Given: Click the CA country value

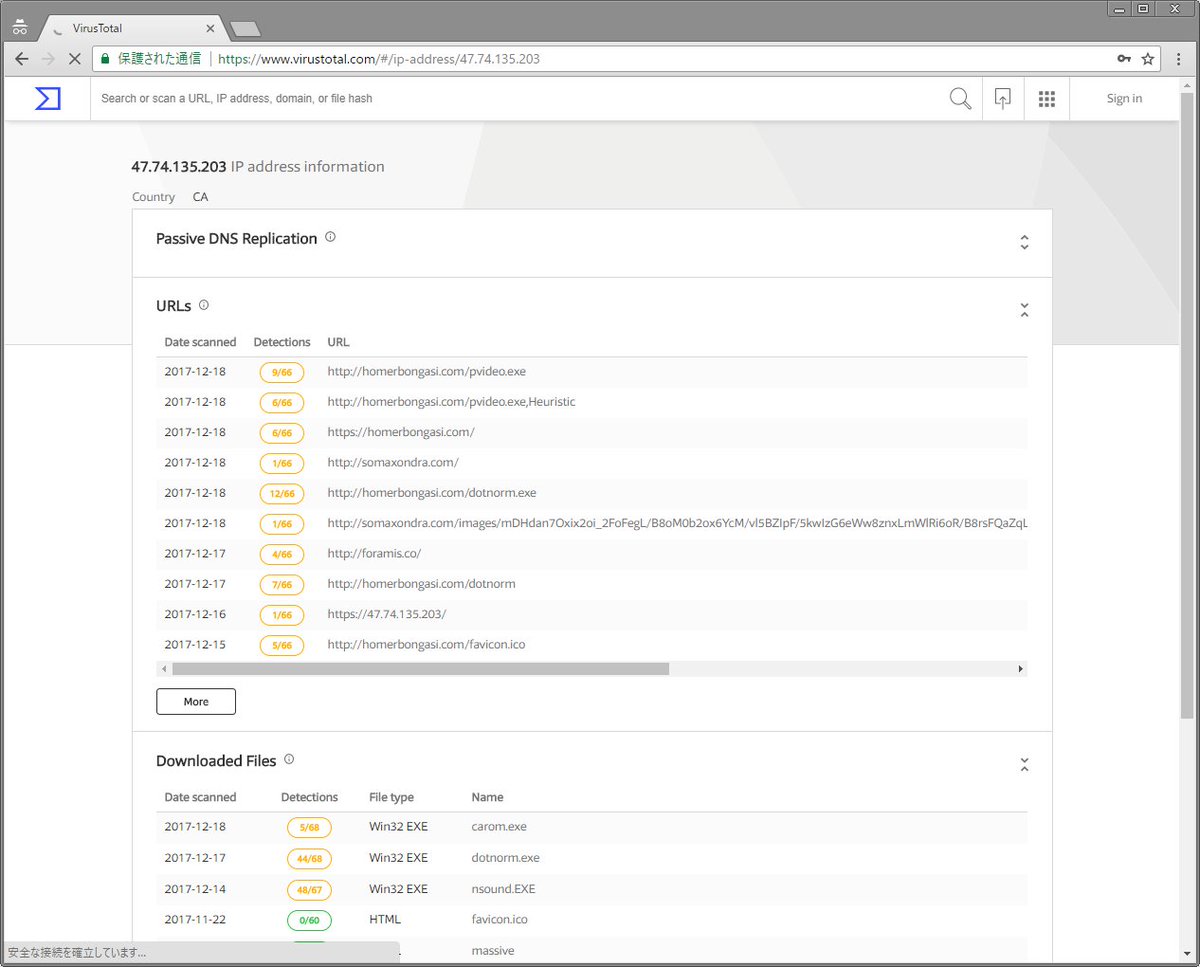Looking at the screenshot, I should tap(200, 197).
